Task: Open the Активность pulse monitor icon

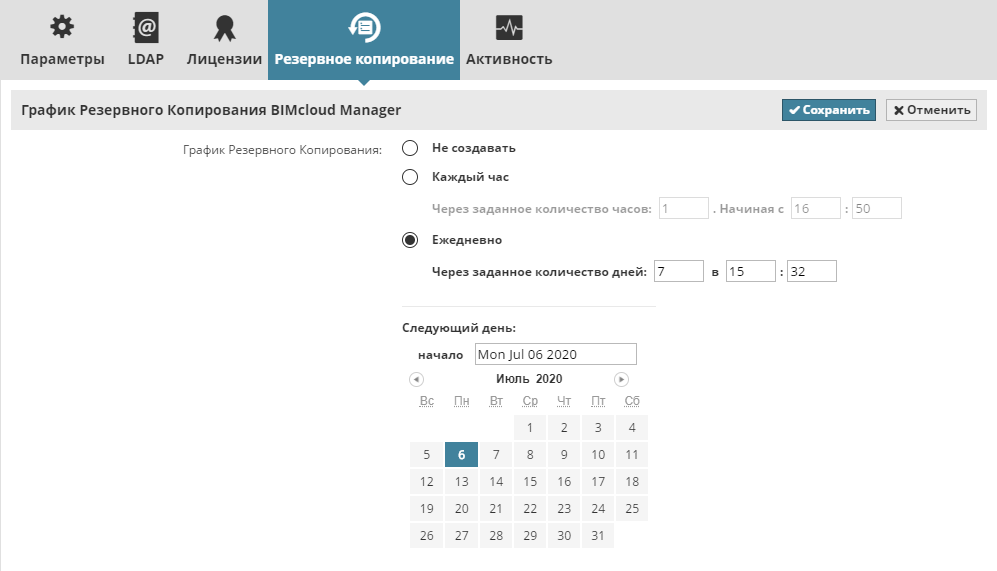Action: (x=509, y=28)
